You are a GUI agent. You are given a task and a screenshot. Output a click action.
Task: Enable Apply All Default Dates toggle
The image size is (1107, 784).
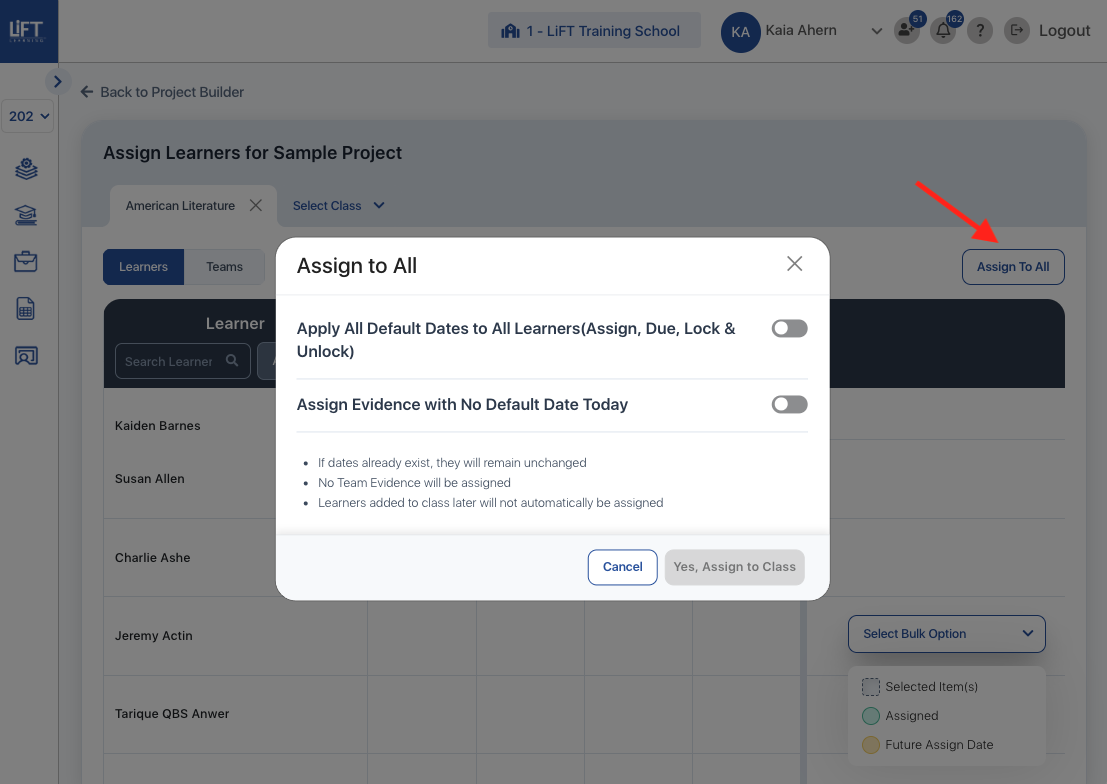coord(789,329)
